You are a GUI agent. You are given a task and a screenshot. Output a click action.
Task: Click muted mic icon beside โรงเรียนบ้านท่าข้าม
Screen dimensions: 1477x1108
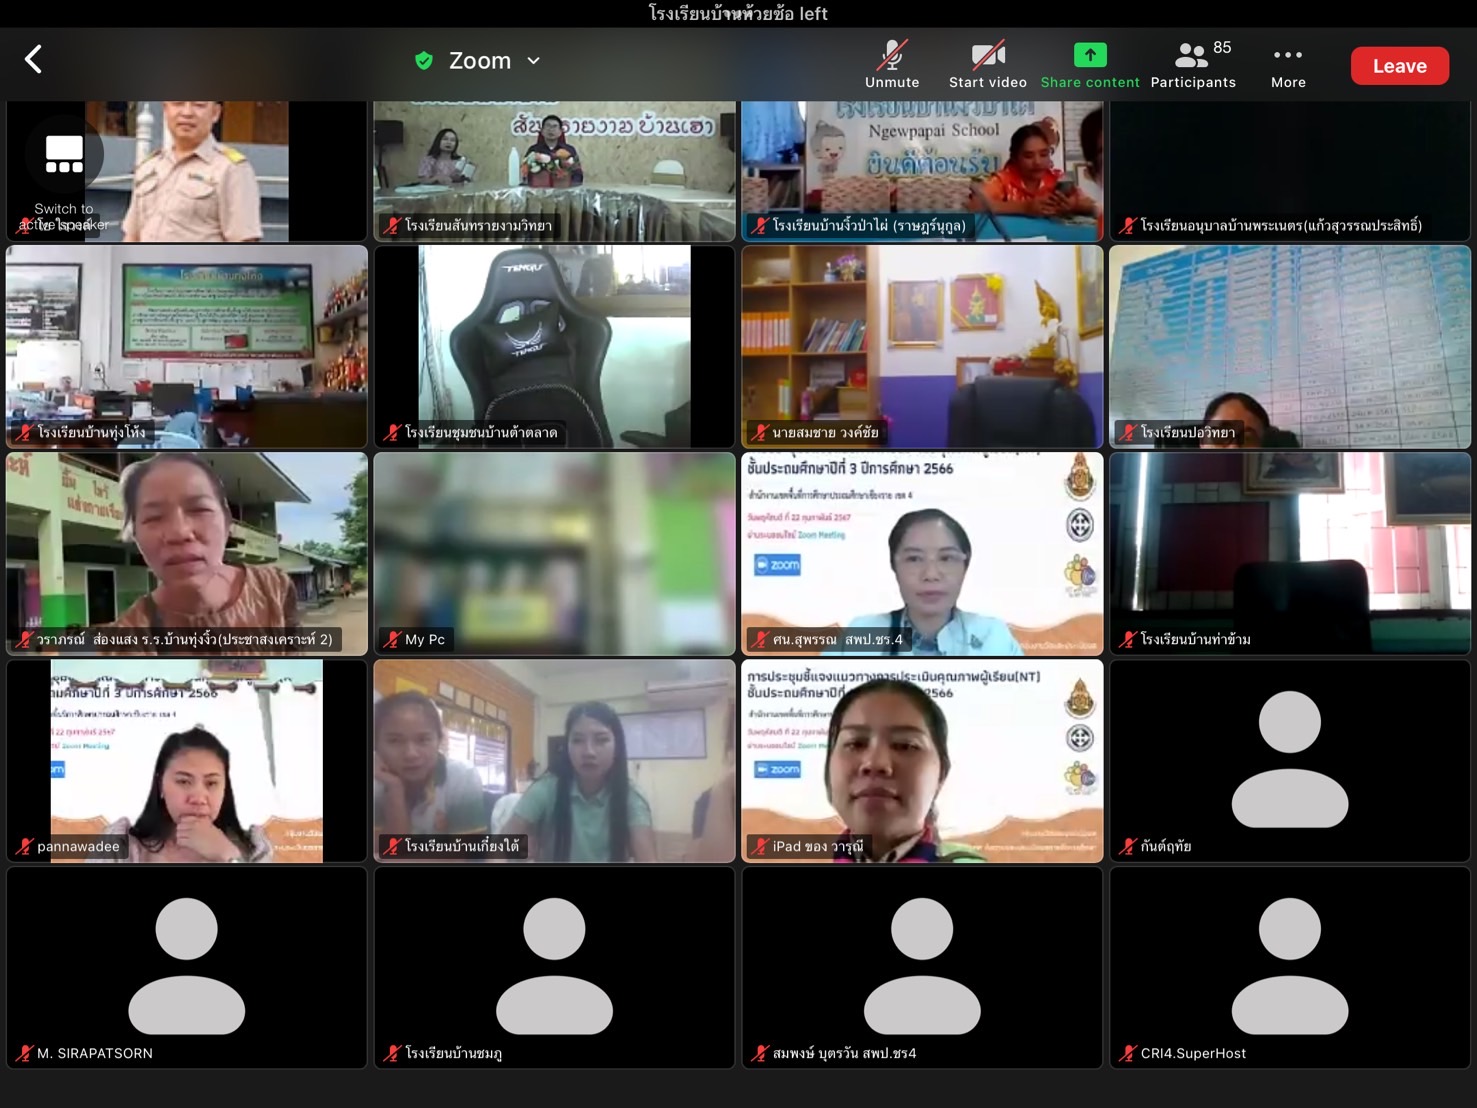[1128, 639]
